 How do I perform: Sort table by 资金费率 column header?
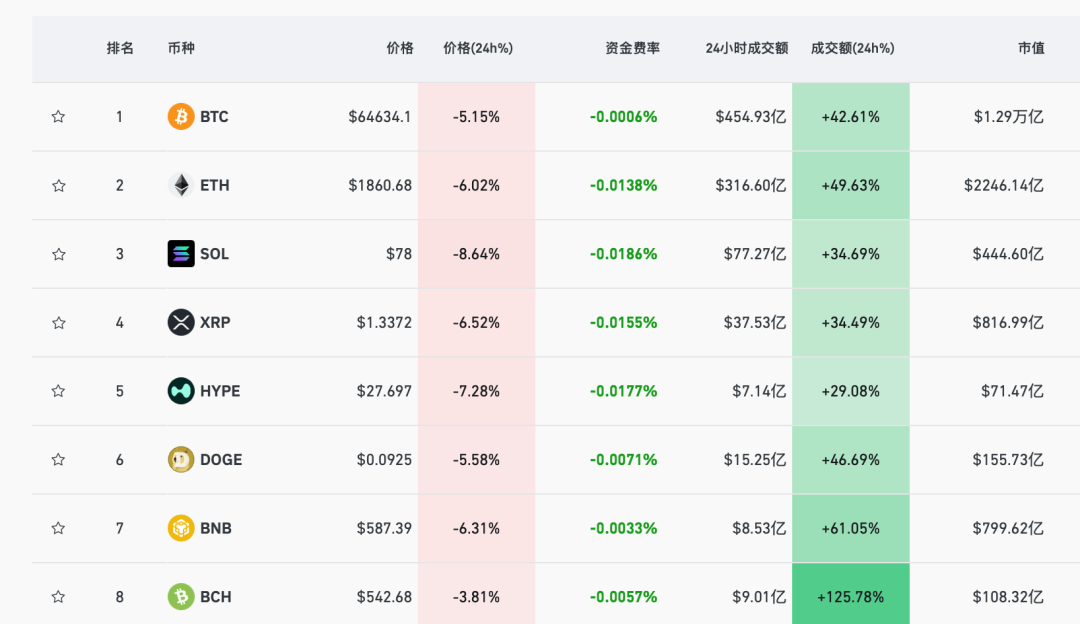[632, 48]
